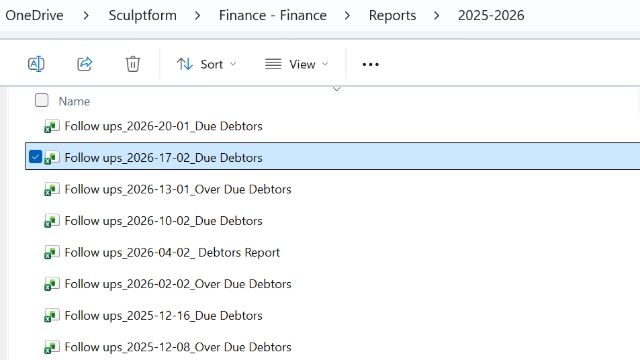The height and width of the screenshot is (360, 640).
Task: Select Follow ups_2026-10-02_Due Debtors file
Action: pos(163,221)
